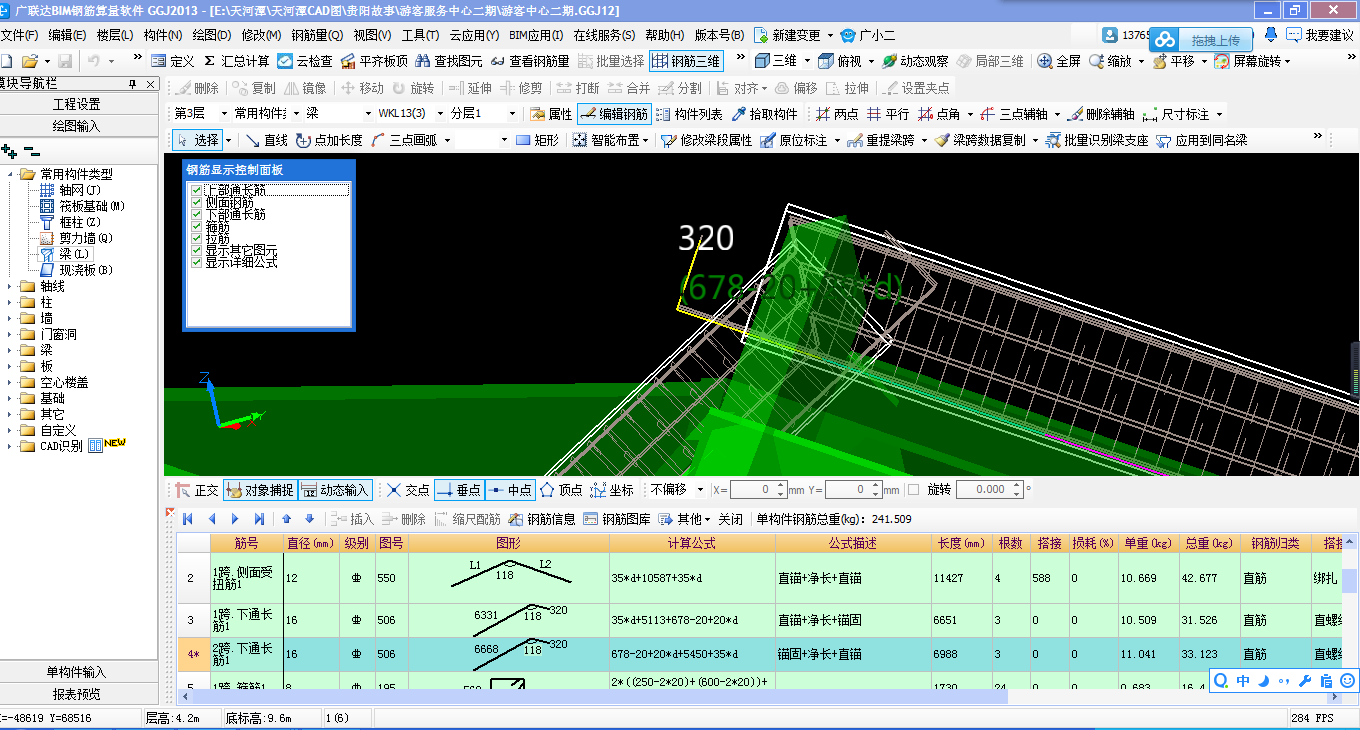Choose 两点 two-point axis tool

click(x=837, y=114)
